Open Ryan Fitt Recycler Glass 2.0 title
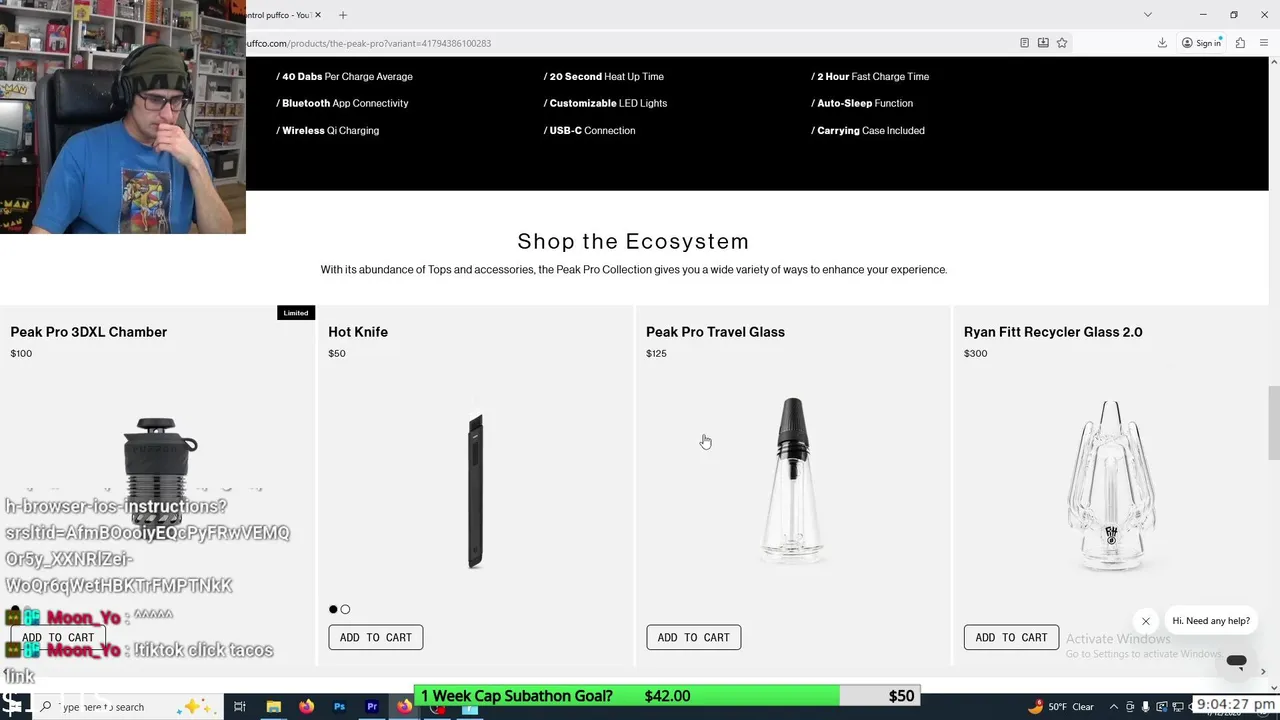 pos(1053,332)
